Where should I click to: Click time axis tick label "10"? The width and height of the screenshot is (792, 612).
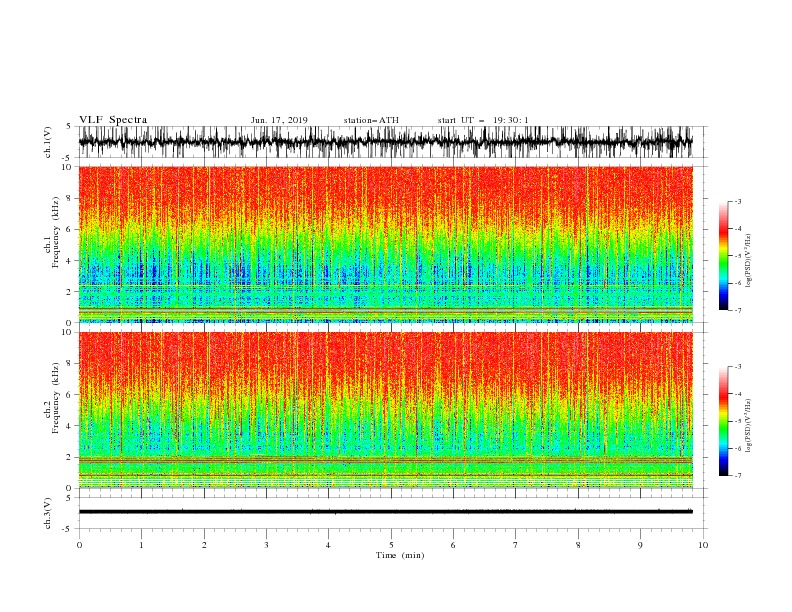pos(703,545)
